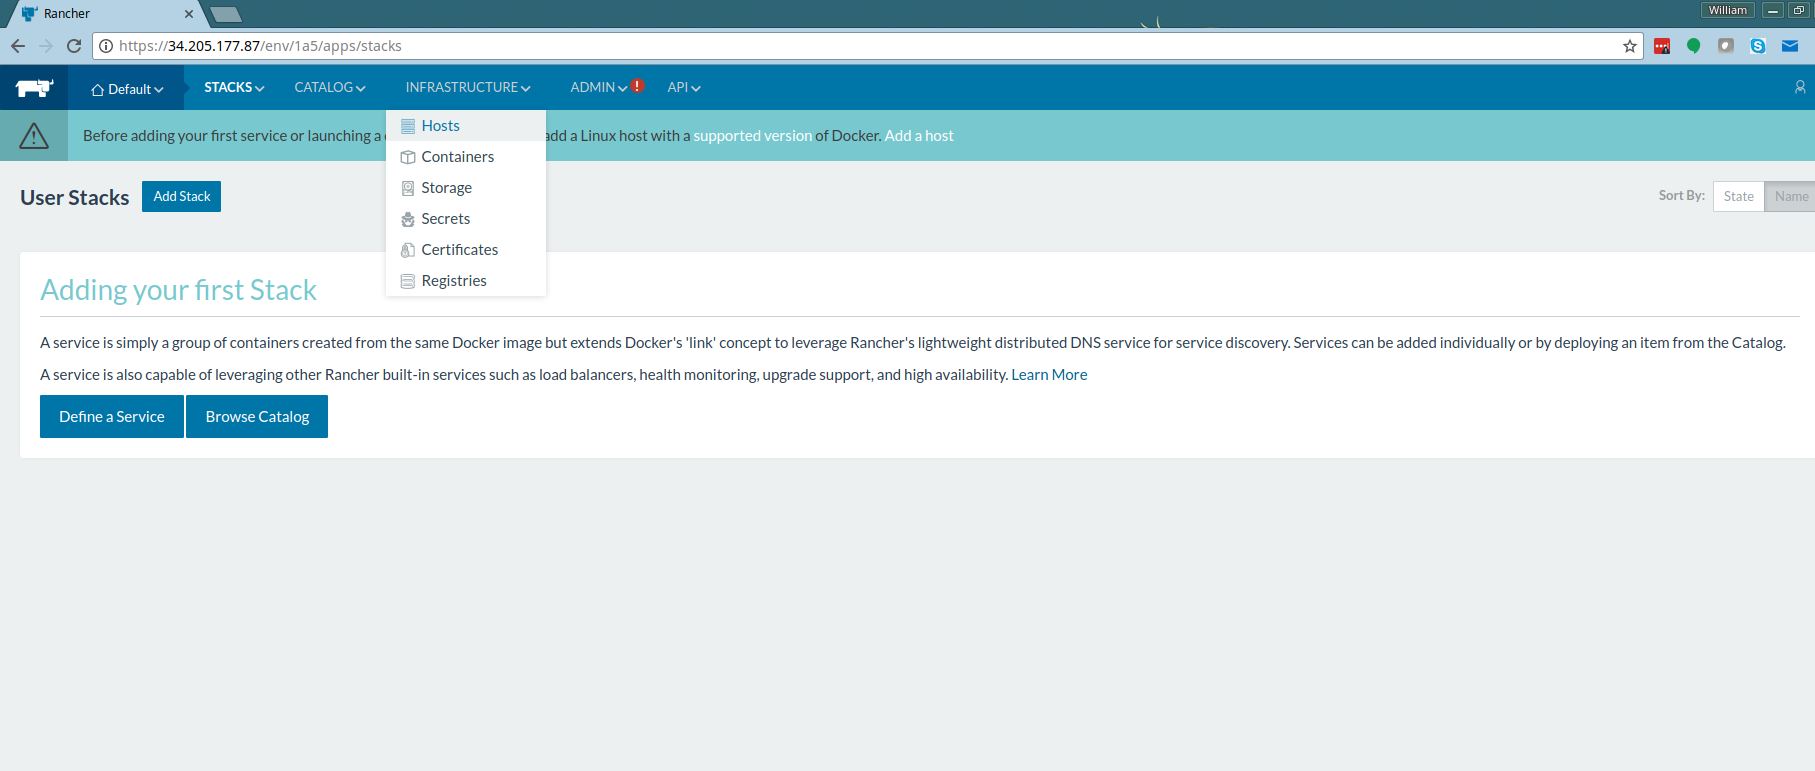1815x771 pixels.
Task: Click the Rancher cow logo
Action: (34, 88)
